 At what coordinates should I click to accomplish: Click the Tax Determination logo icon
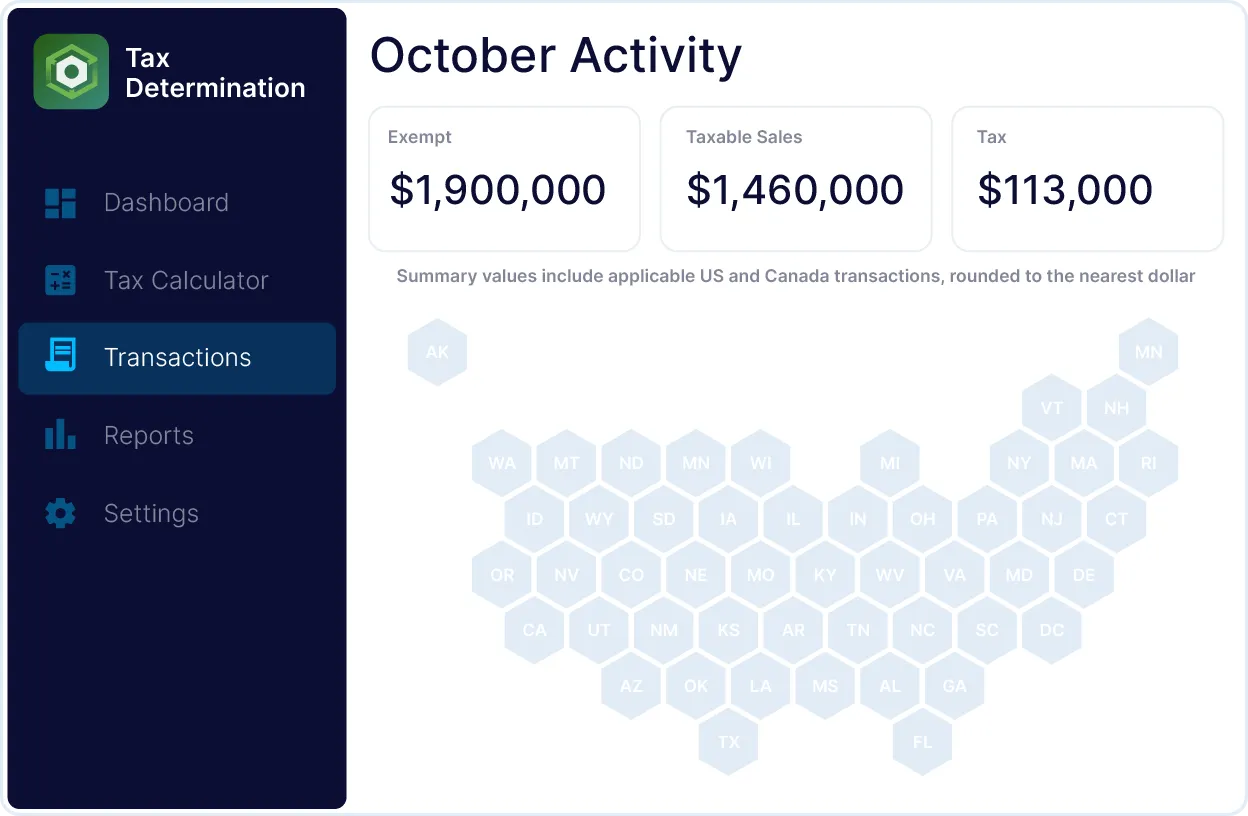[x=71, y=72]
